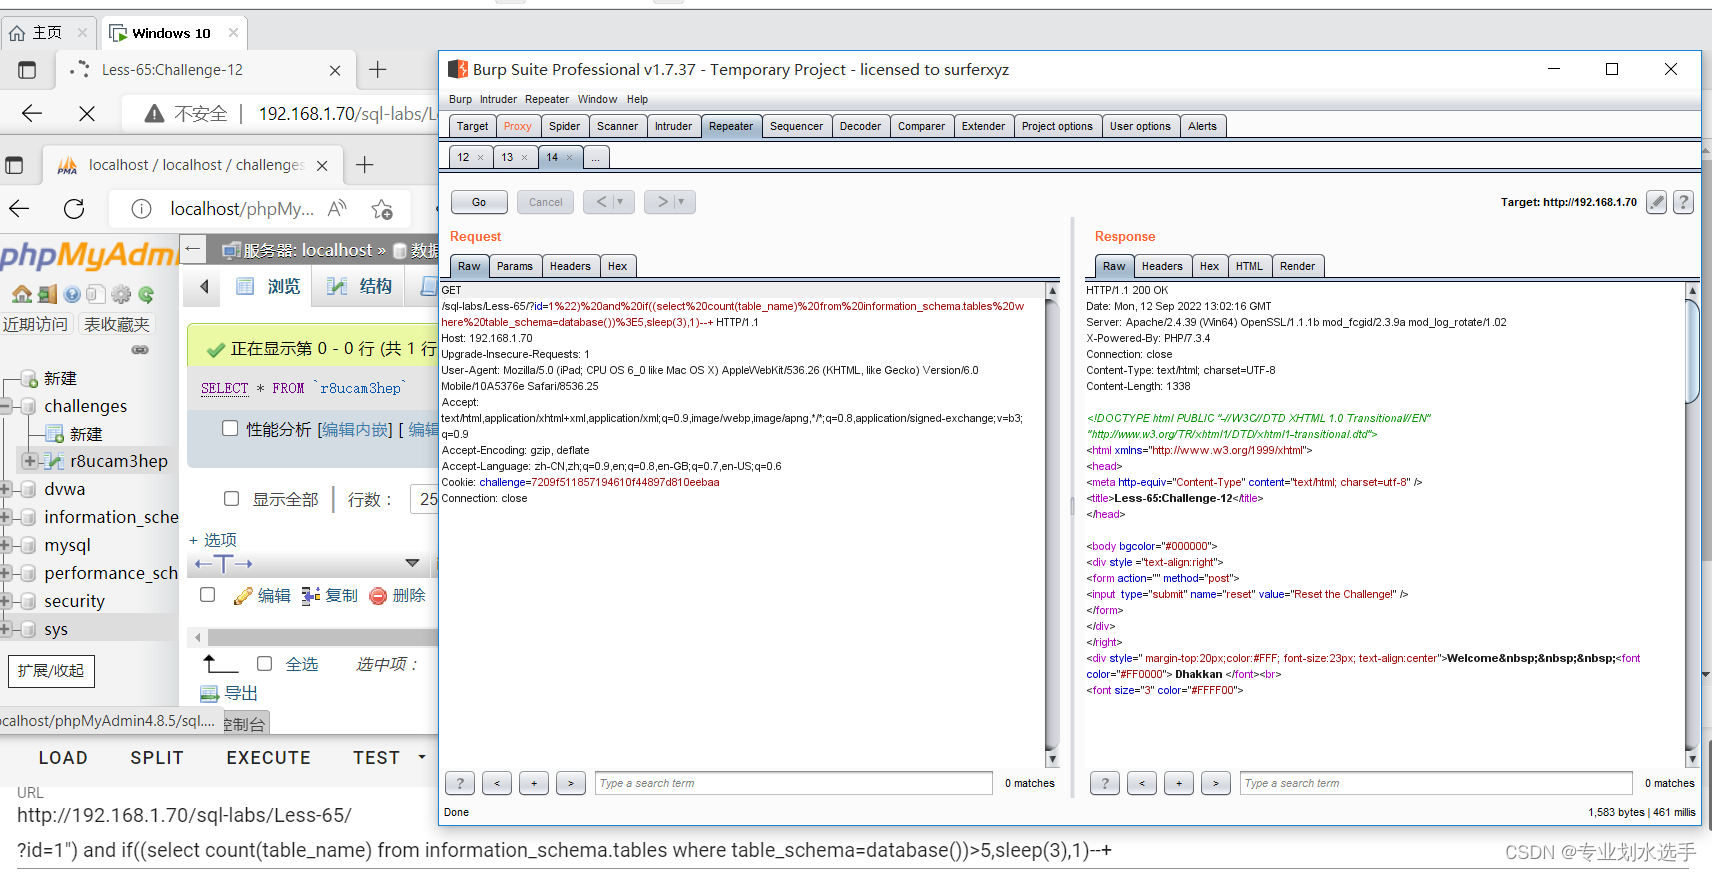Click LOAD in the HackBar
The height and width of the screenshot is (872, 1712).
pyautogui.click(x=63, y=758)
